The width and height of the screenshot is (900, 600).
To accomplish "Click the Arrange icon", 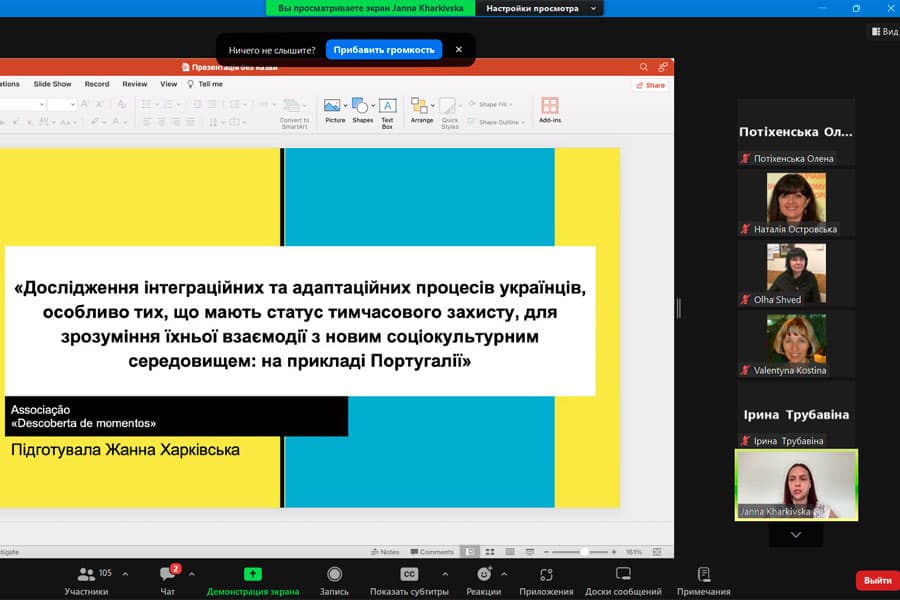I will pos(420,105).
